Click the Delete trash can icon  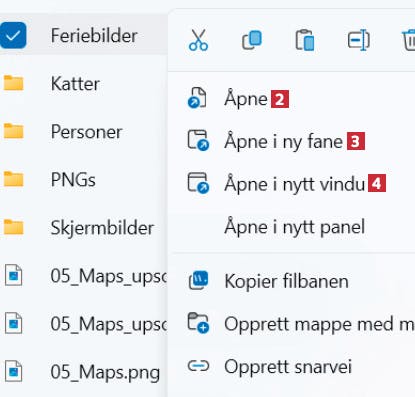pyautogui.click(x=409, y=40)
